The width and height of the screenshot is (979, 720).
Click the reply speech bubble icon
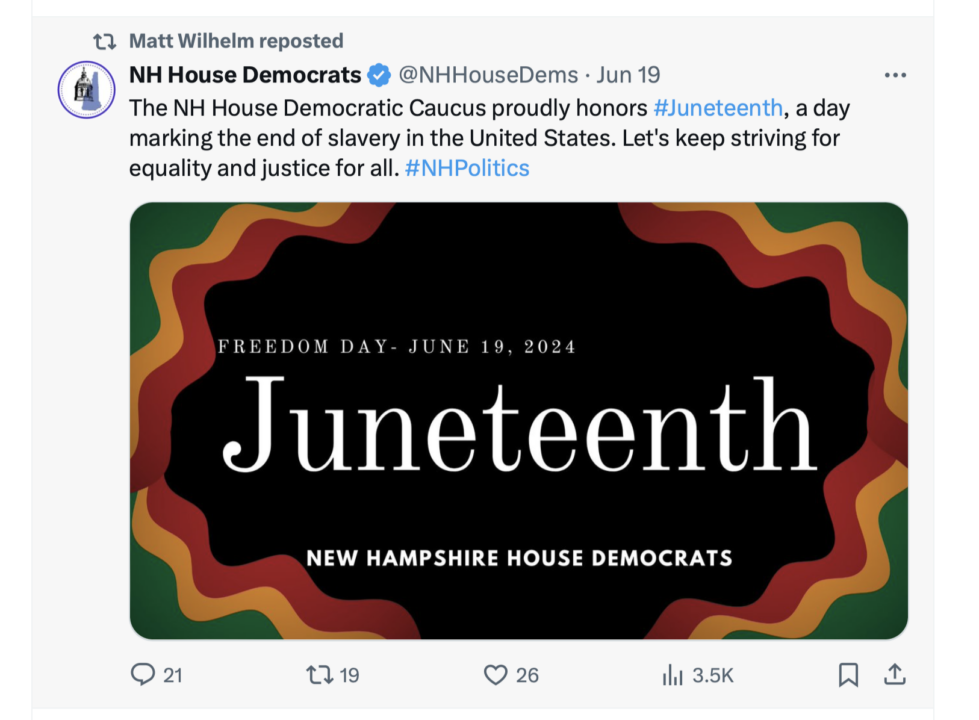point(143,675)
